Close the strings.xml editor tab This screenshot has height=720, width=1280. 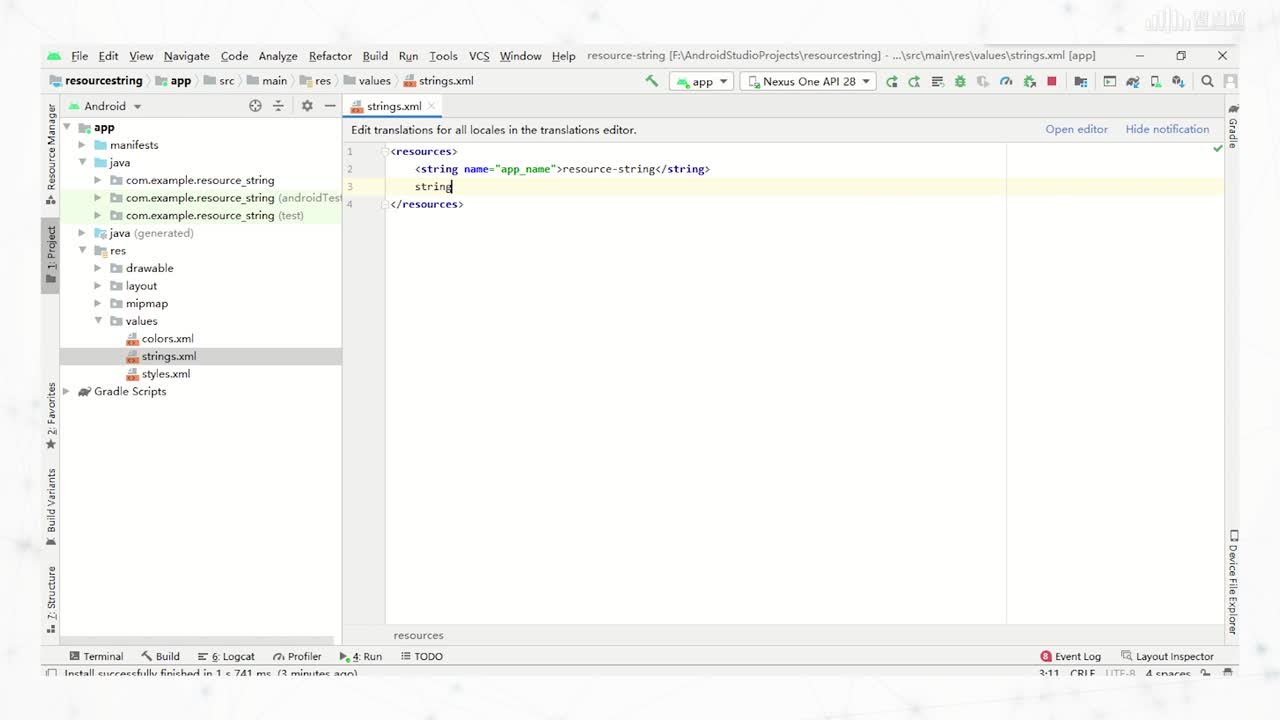click(431, 106)
